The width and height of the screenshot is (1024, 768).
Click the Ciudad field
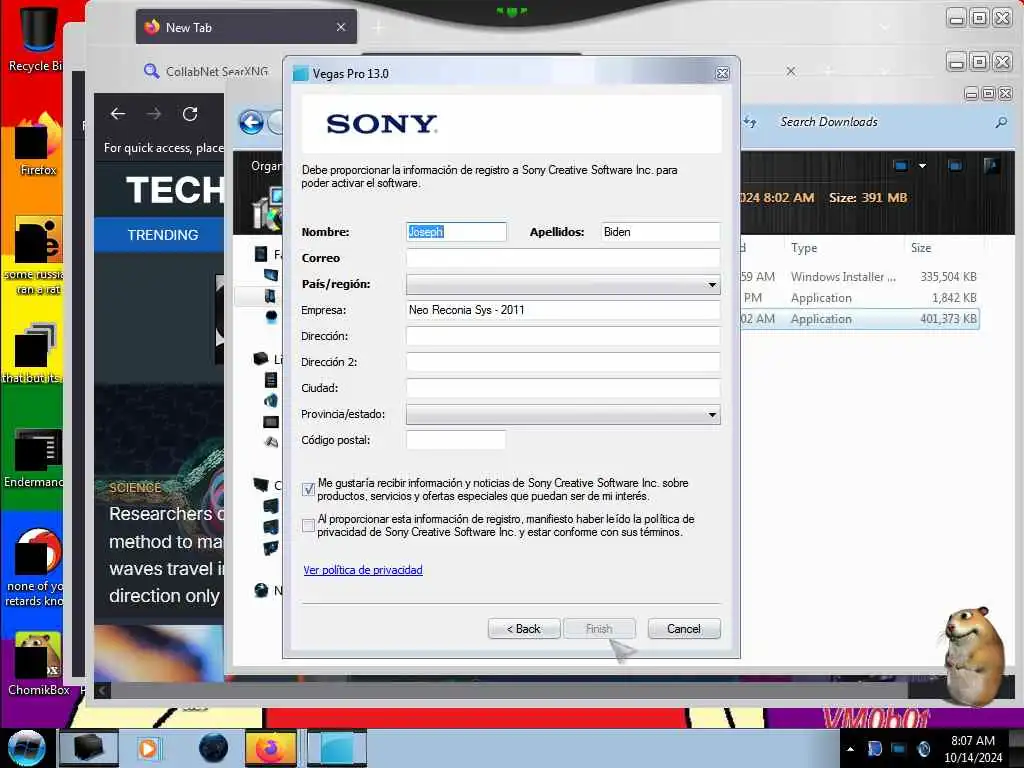tap(563, 388)
